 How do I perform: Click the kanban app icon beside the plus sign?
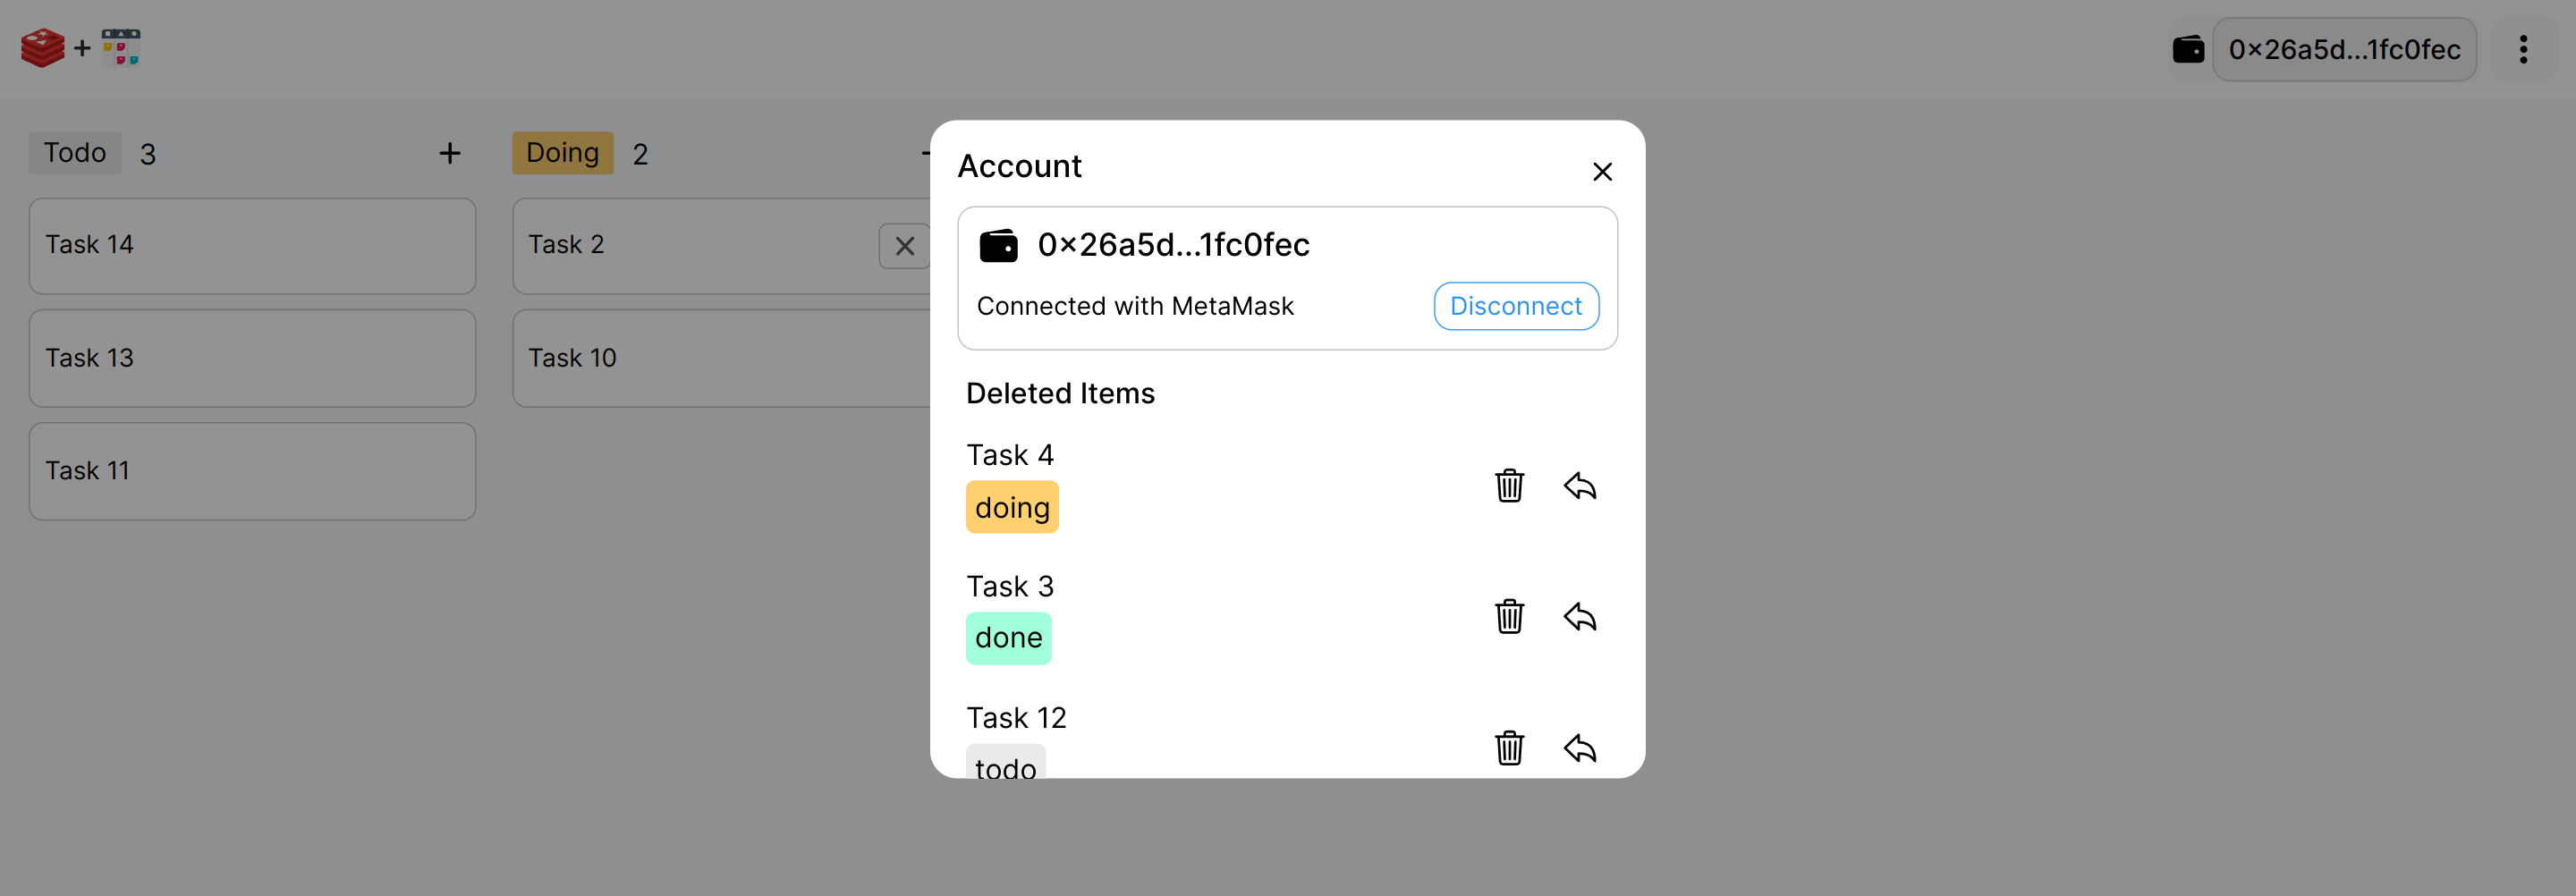pyautogui.click(x=122, y=47)
